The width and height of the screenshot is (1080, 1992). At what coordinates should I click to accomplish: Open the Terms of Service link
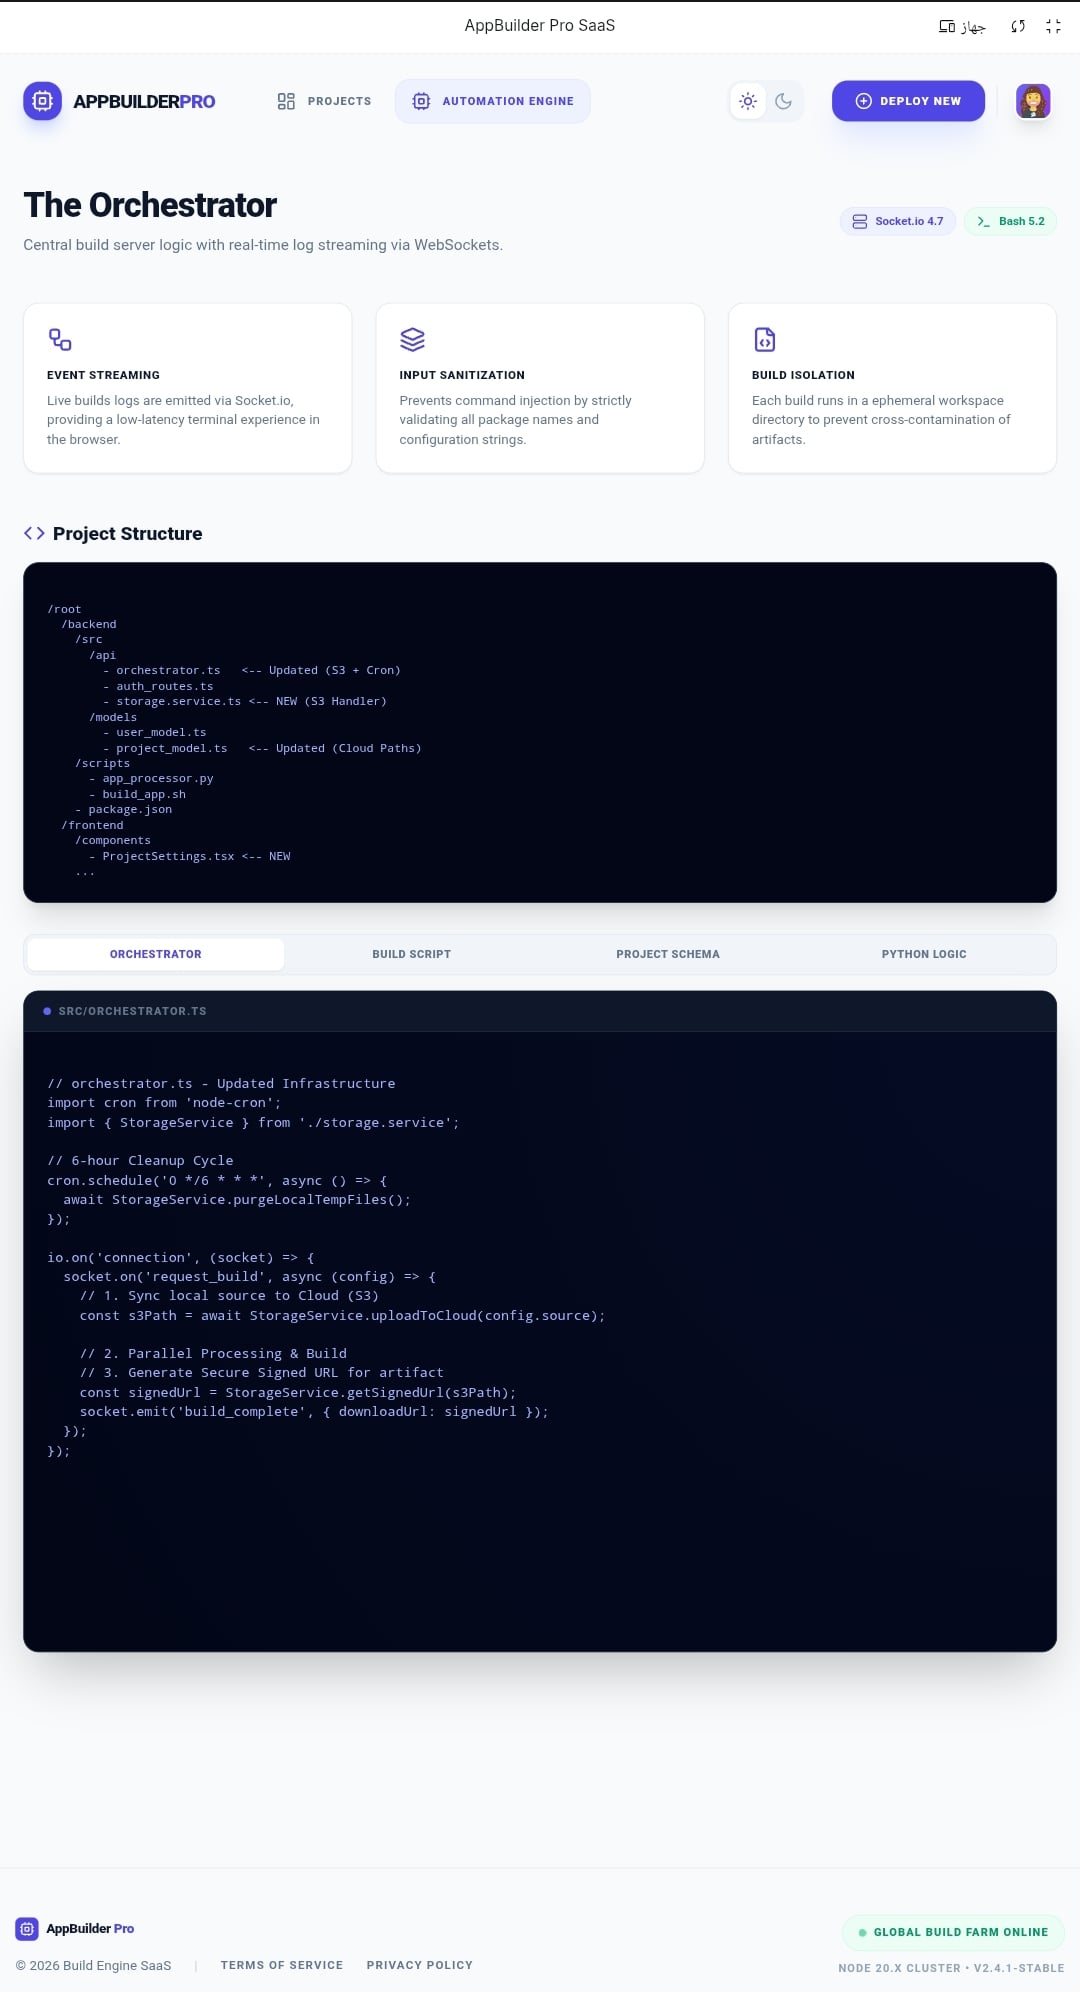click(282, 1965)
